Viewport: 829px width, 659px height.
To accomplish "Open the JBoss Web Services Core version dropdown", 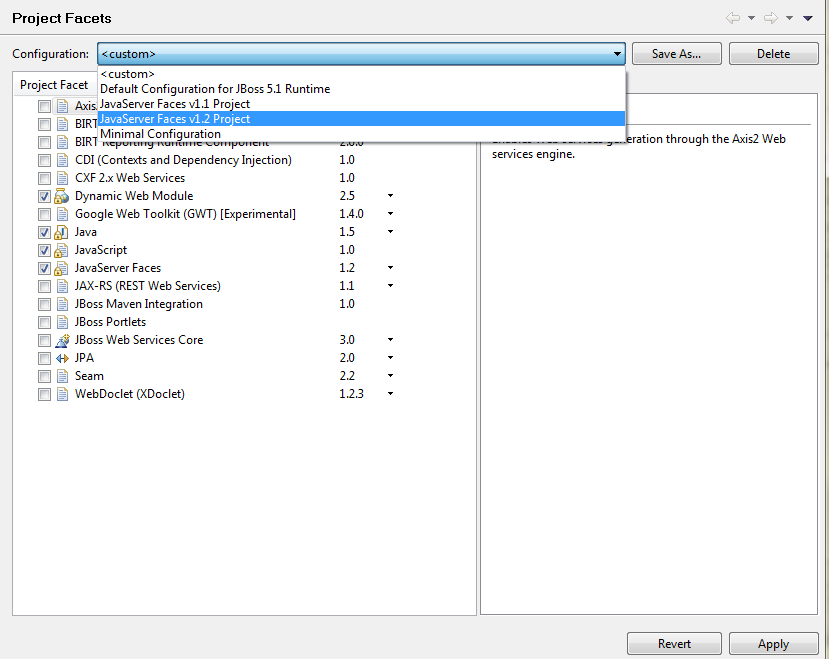I will coord(390,340).
